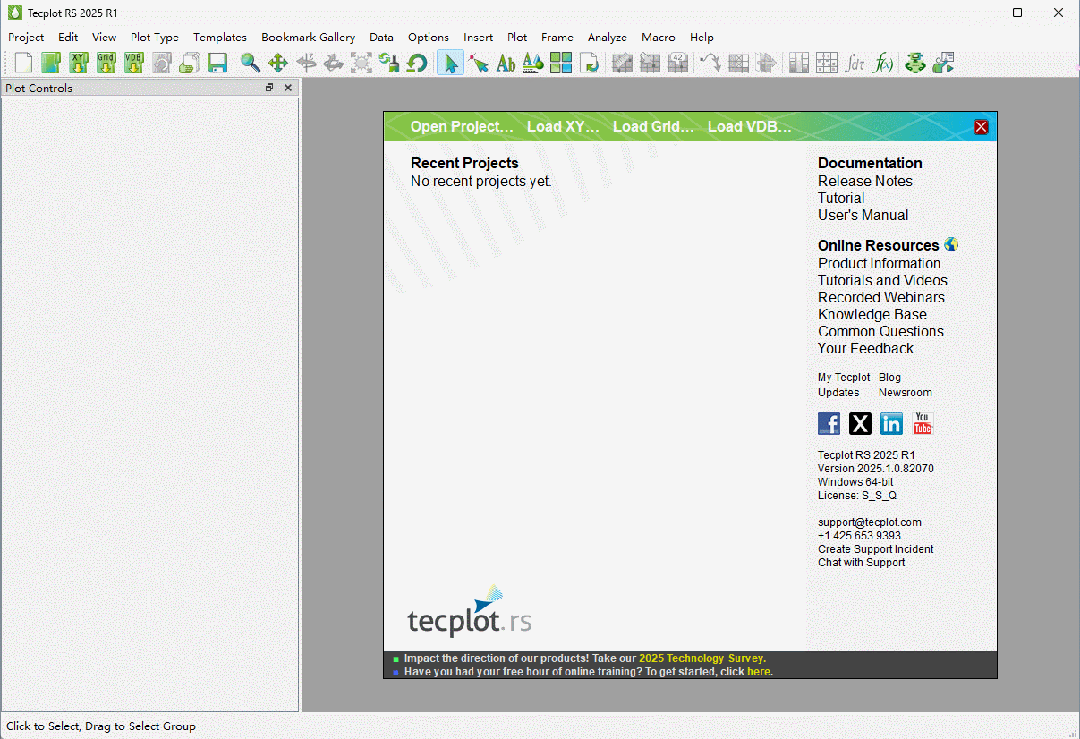1080x739 pixels.
Task: Click the table-with-columns toolbar icon
Action: pos(799,63)
